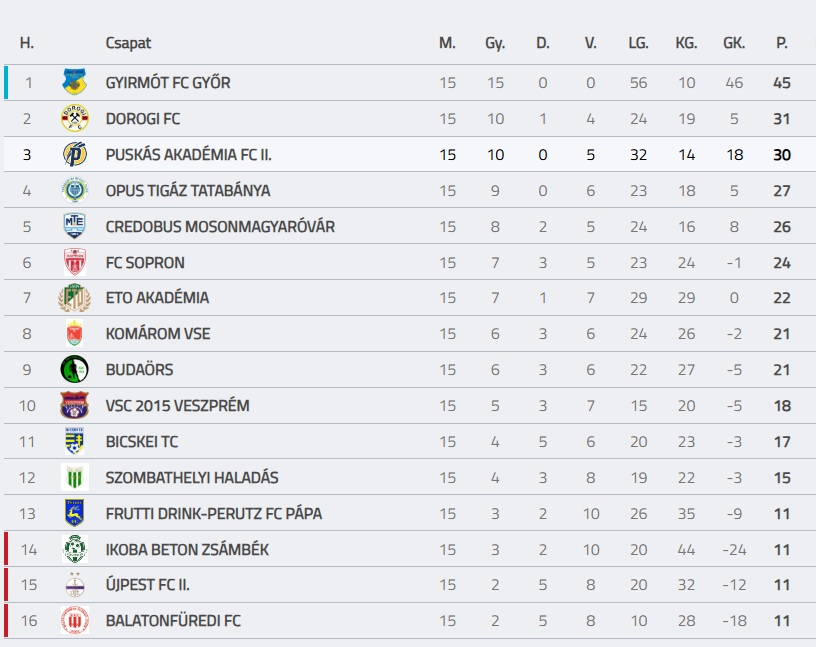Image resolution: width=816 pixels, height=647 pixels.
Task: Click the Csapat column header
Action: [x=128, y=43]
